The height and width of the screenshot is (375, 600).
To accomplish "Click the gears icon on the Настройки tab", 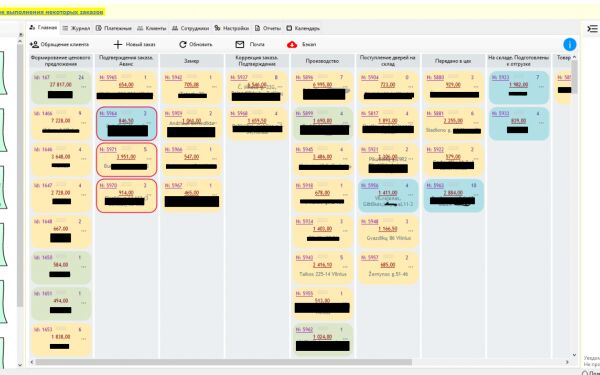I will 217,28.
